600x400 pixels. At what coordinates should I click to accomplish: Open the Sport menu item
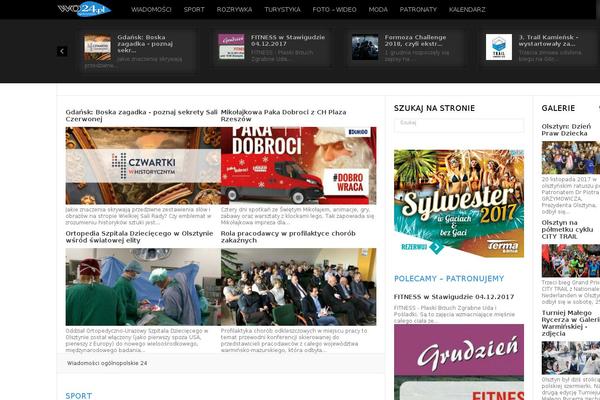pos(194,10)
